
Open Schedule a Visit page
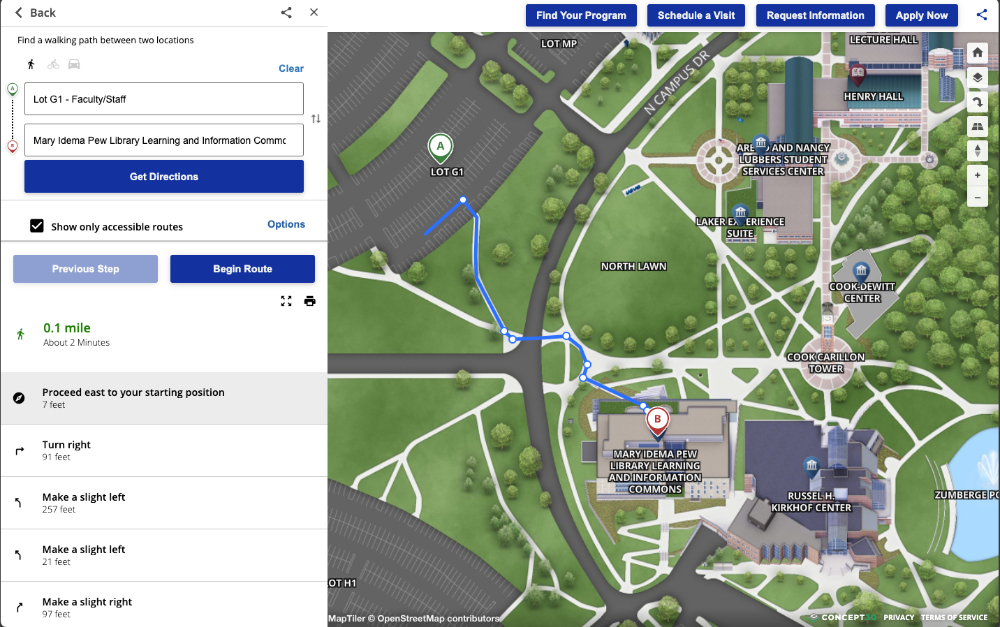pos(696,15)
